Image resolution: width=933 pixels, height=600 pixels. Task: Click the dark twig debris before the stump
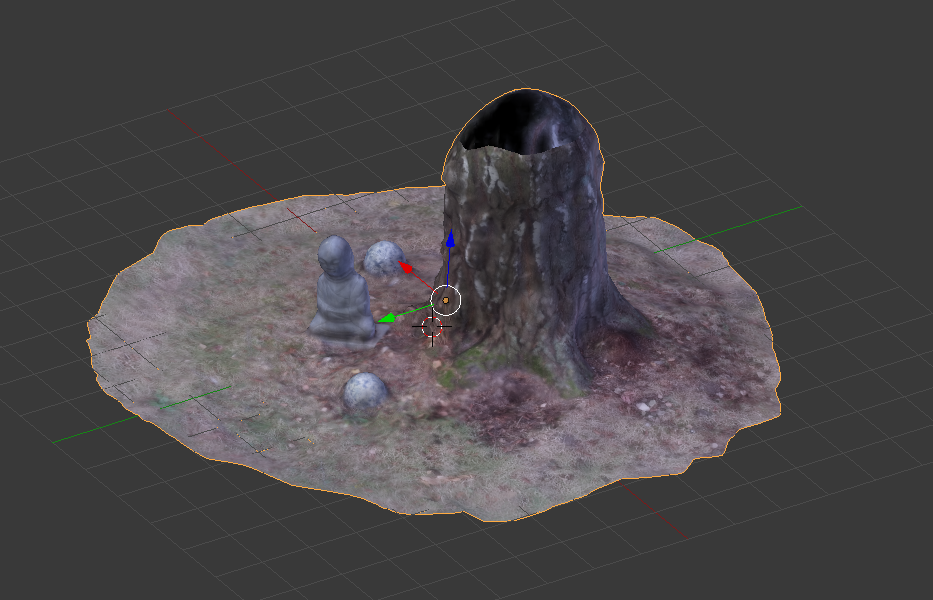[500, 410]
